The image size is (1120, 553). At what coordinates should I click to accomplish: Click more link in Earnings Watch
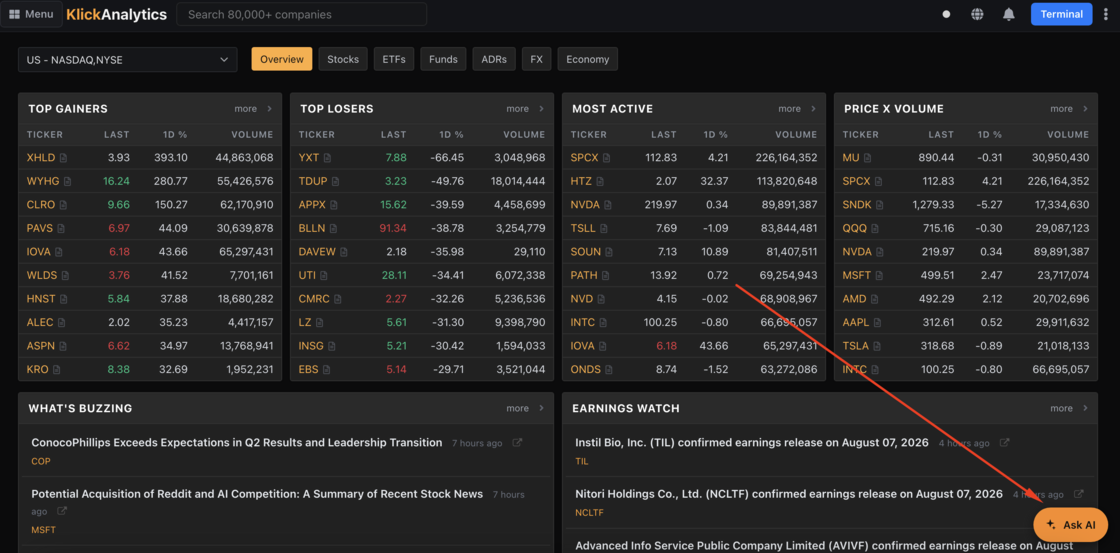[x=1061, y=409]
